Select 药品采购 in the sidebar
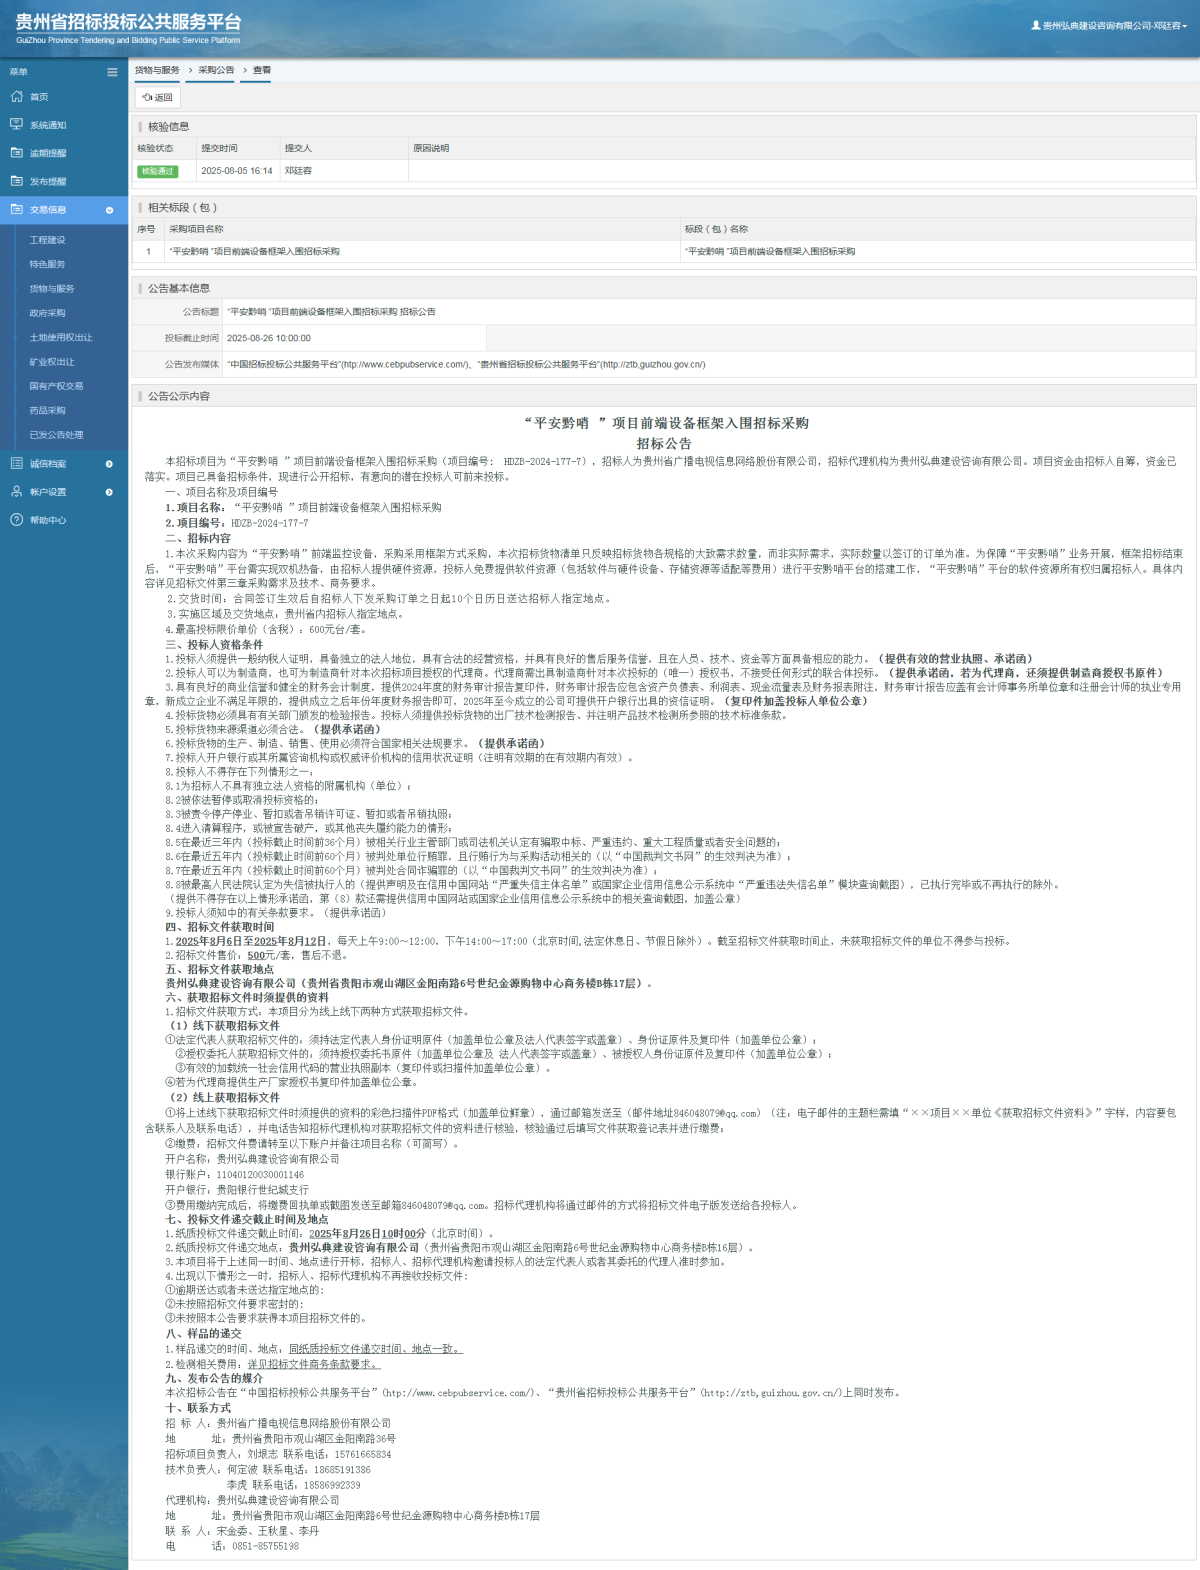The width and height of the screenshot is (1200, 1570). coord(47,411)
